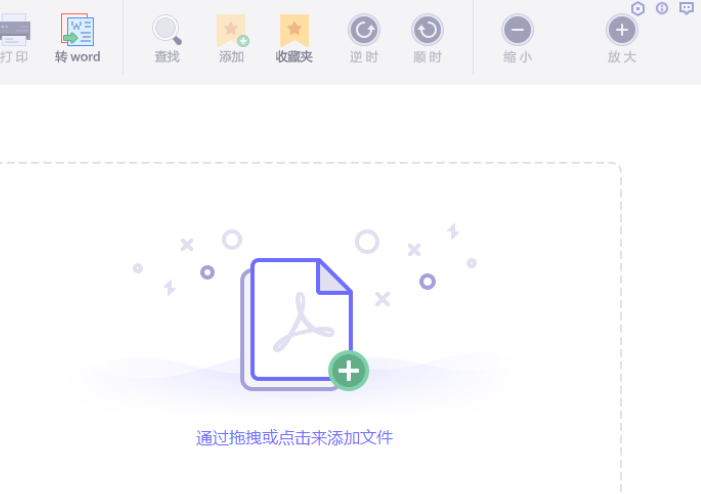Image resolution: width=701 pixels, height=494 pixels.
Task: Zoom in using the 放大 plus icon
Action: tap(622, 30)
